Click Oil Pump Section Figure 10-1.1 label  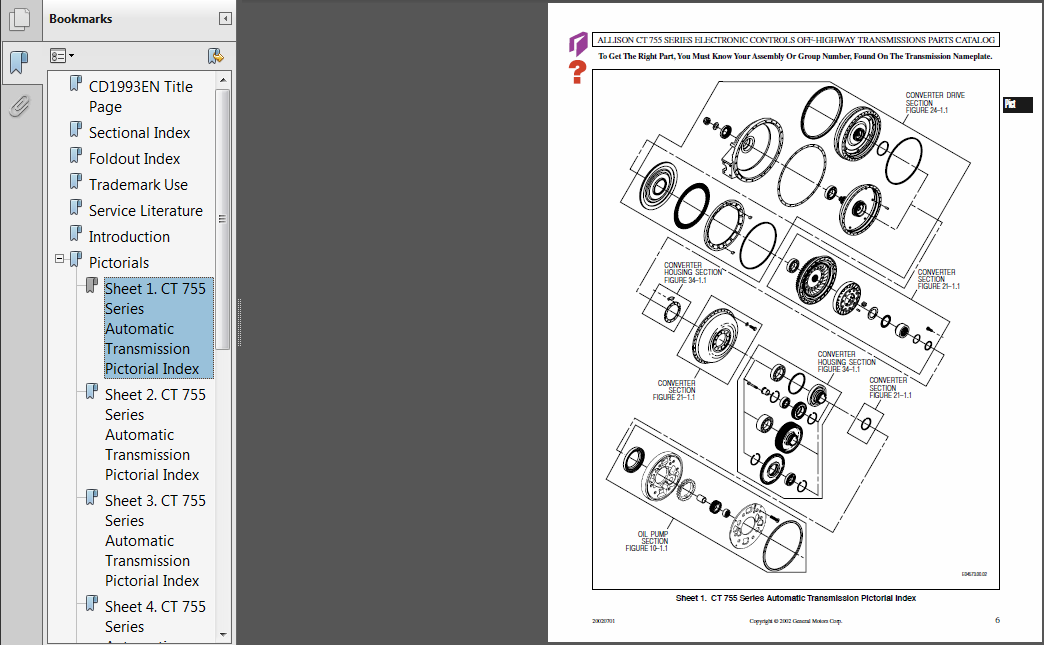coord(647,541)
